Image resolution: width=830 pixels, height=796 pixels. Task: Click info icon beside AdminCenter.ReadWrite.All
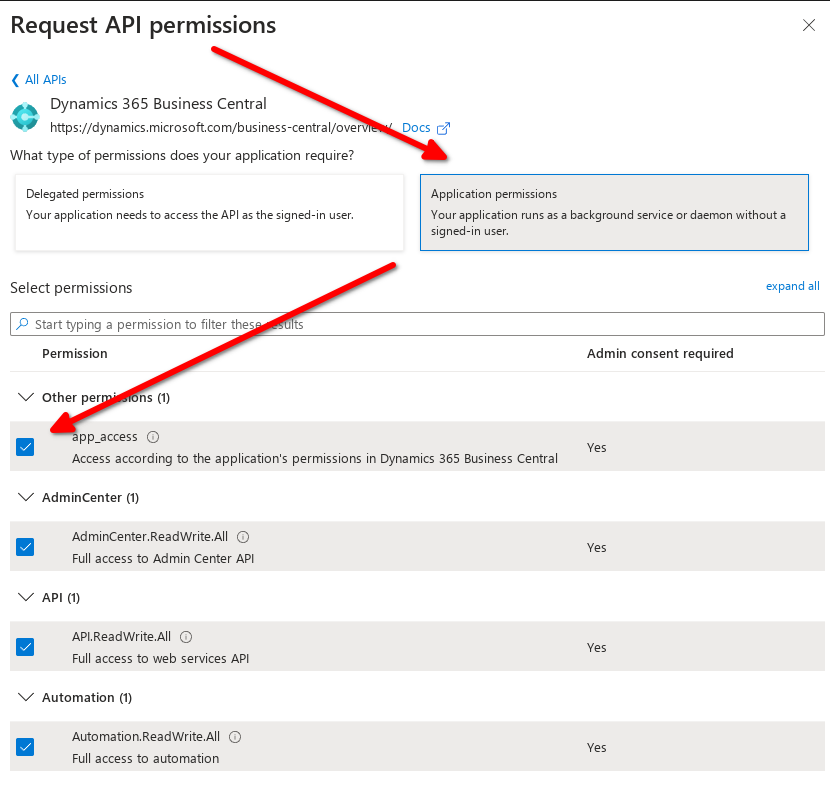[x=243, y=537]
